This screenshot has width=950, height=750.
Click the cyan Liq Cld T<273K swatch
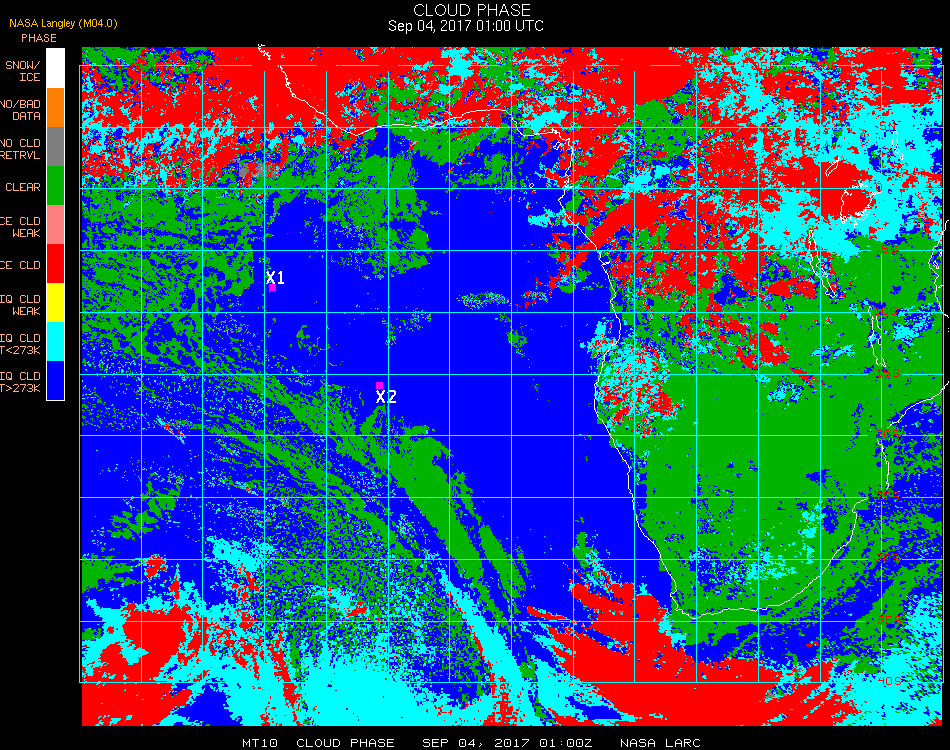(55, 342)
